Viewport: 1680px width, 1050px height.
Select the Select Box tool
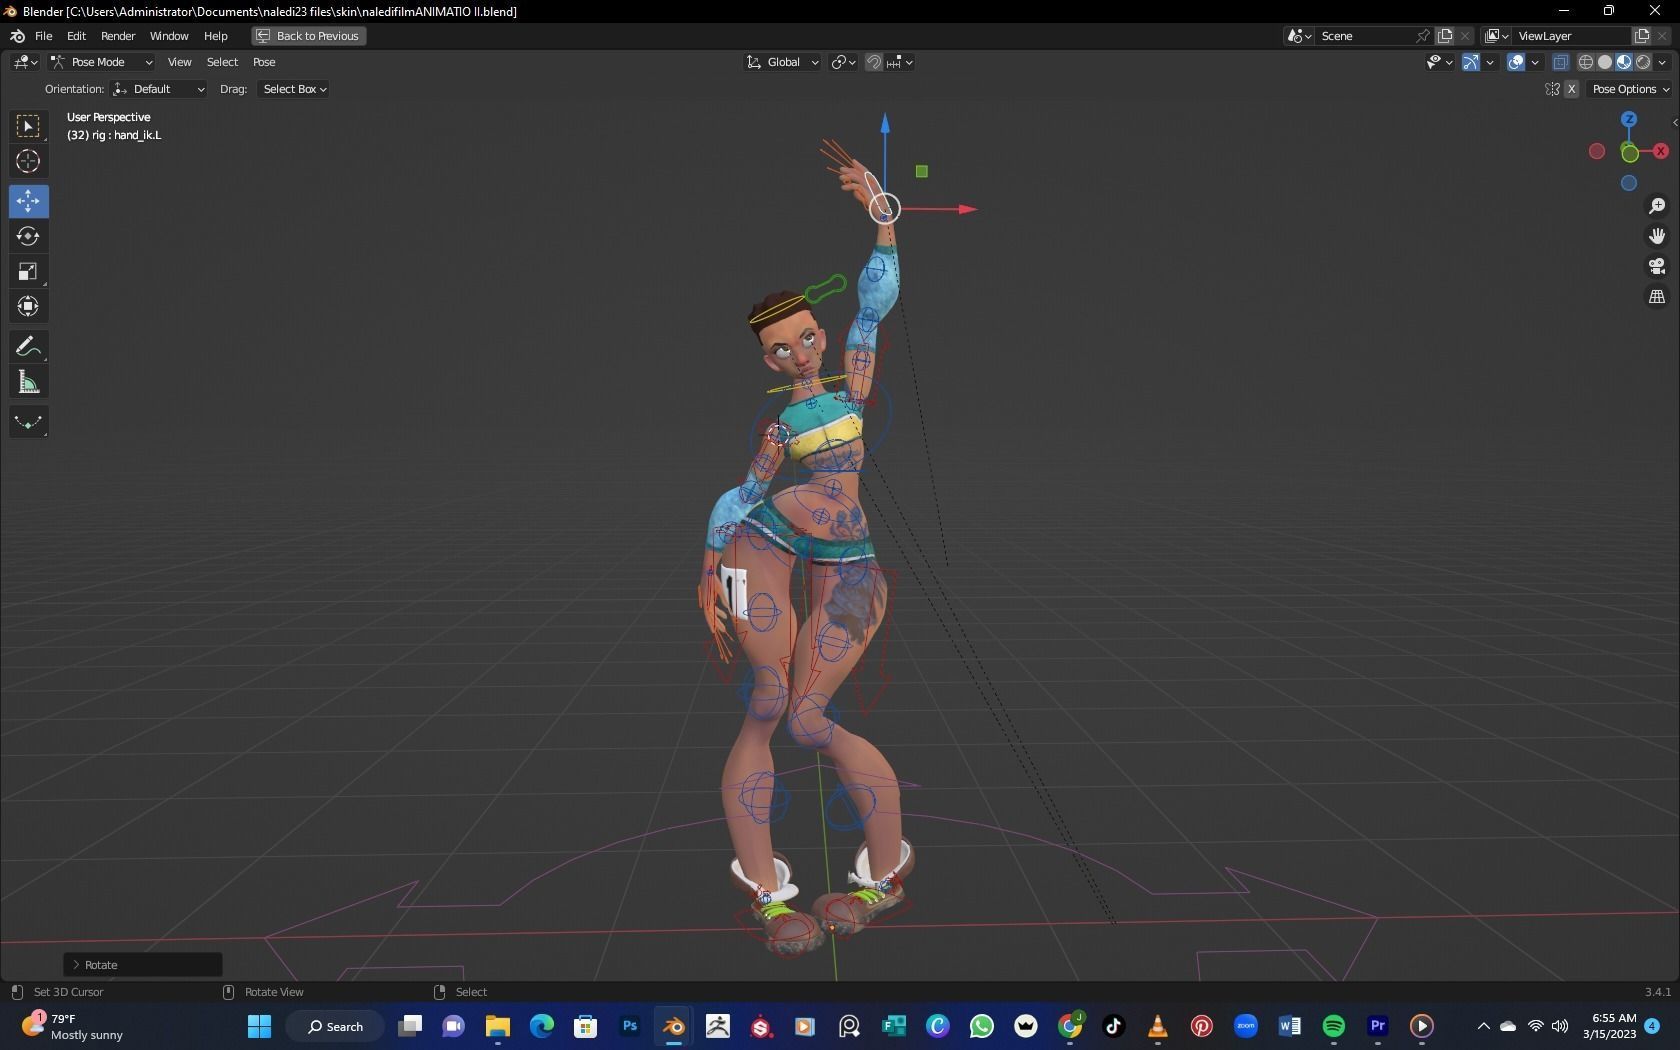(x=28, y=126)
